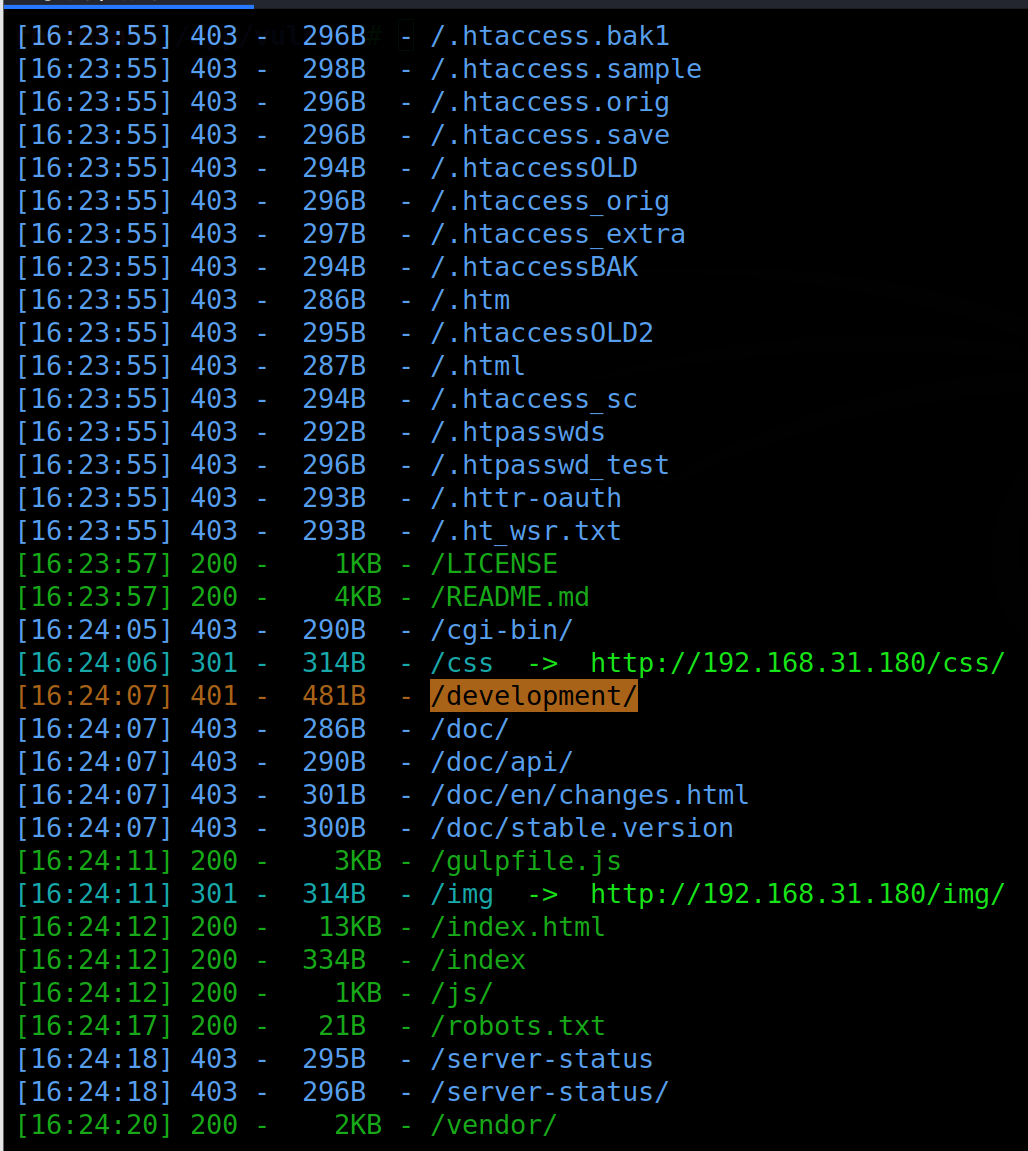
Task: Select the /.htaccess.save path
Action: click(550, 135)
